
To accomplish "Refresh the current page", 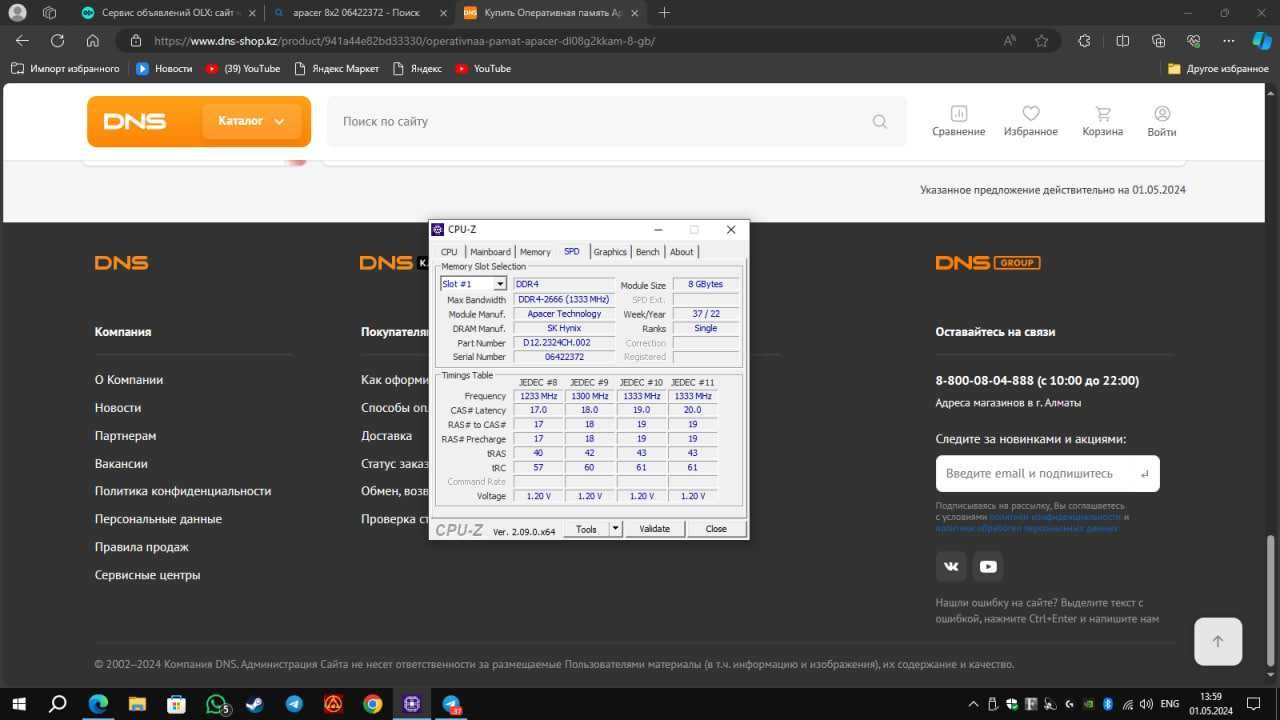I will (x=57, y=41).
